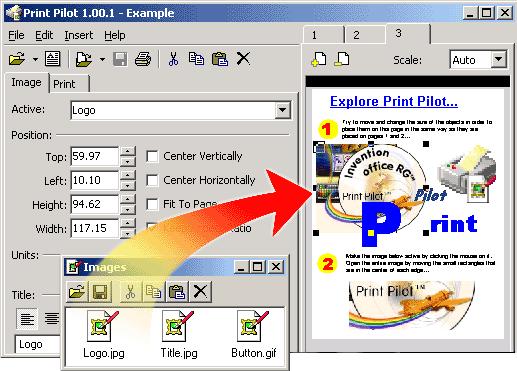Select the Cut scissors icon in main toolbar
Image resolution: width=517 pixels, height=371 pixels.
tap(173, 59)
